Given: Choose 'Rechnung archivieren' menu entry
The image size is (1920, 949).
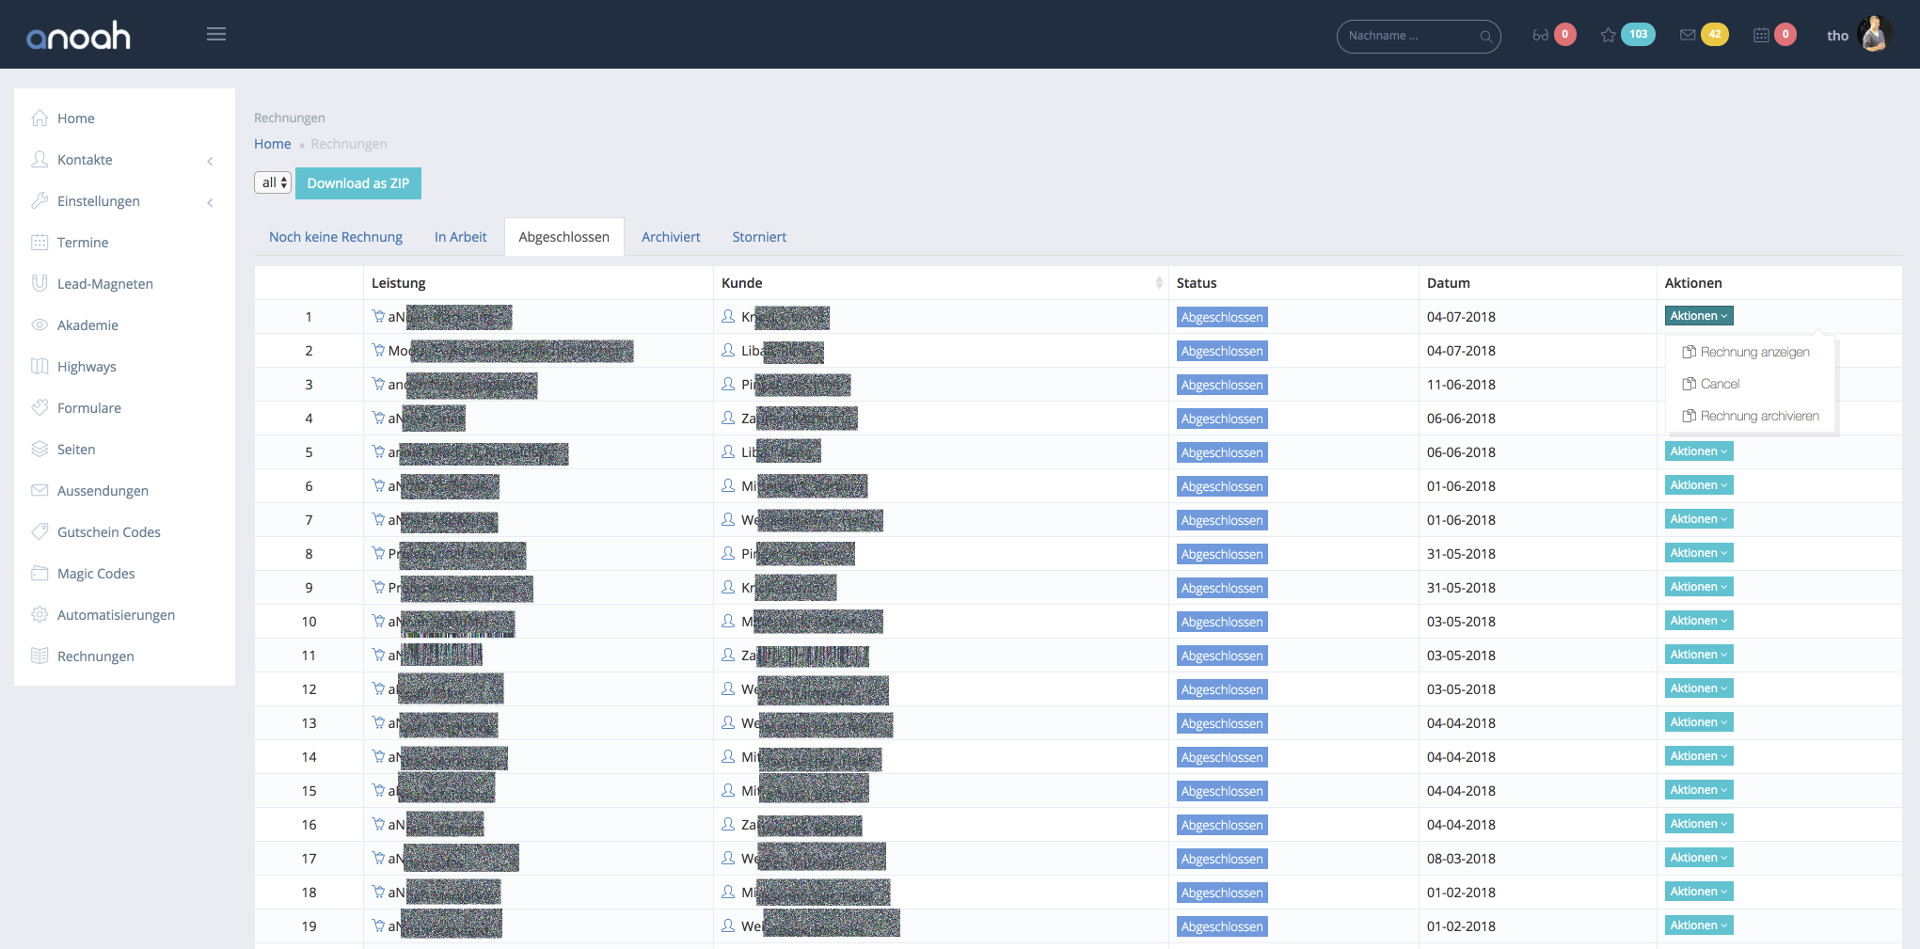Looking at the screenshot, I should tap(1759, 416).
